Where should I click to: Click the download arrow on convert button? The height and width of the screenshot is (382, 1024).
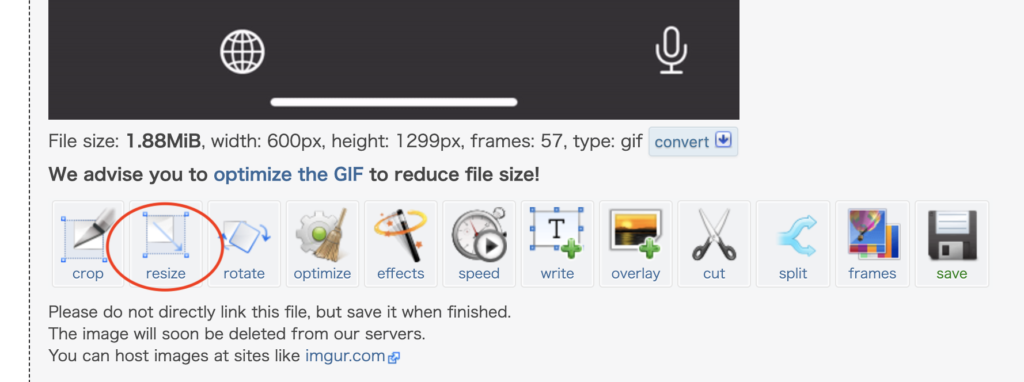pos(723,140)
